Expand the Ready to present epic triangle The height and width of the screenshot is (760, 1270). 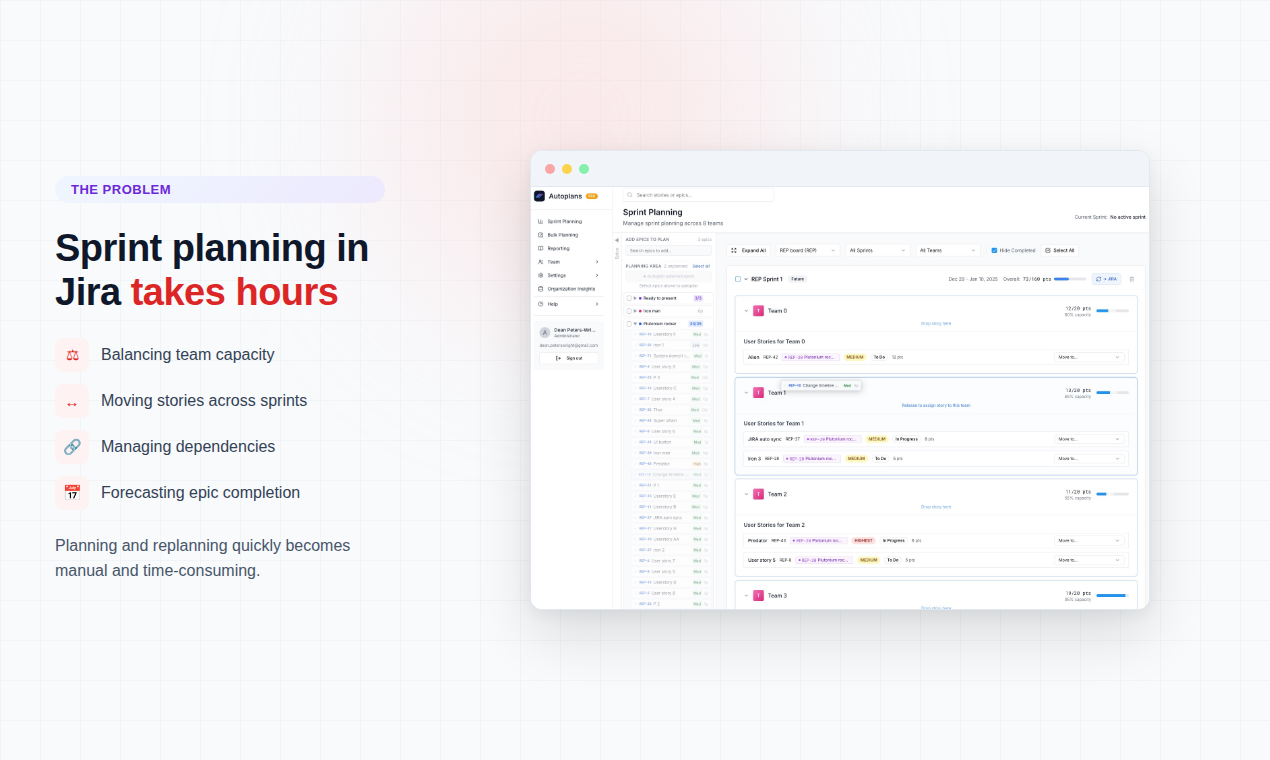(635, 298)
